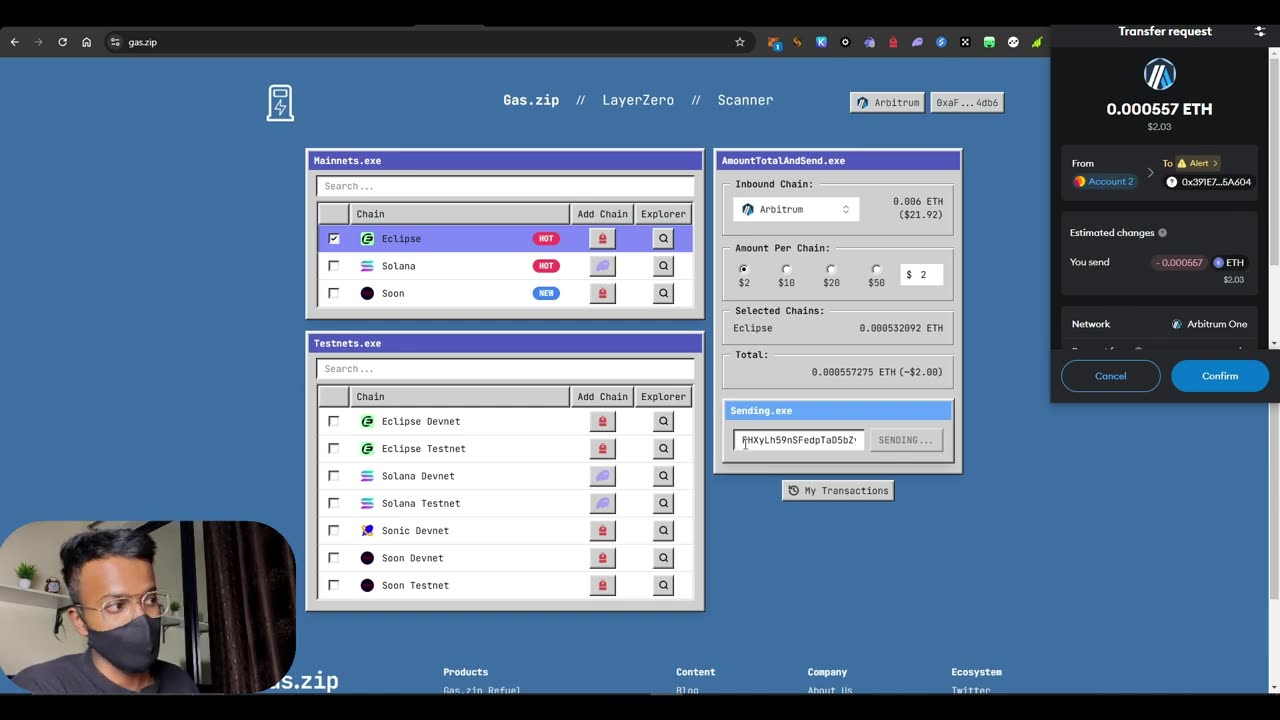The width and height of the screenshot is (1280, 720).
Task: Click Add Chain icon for Soon Testnet
Action: pyautogui.click(x=602, y=585)
